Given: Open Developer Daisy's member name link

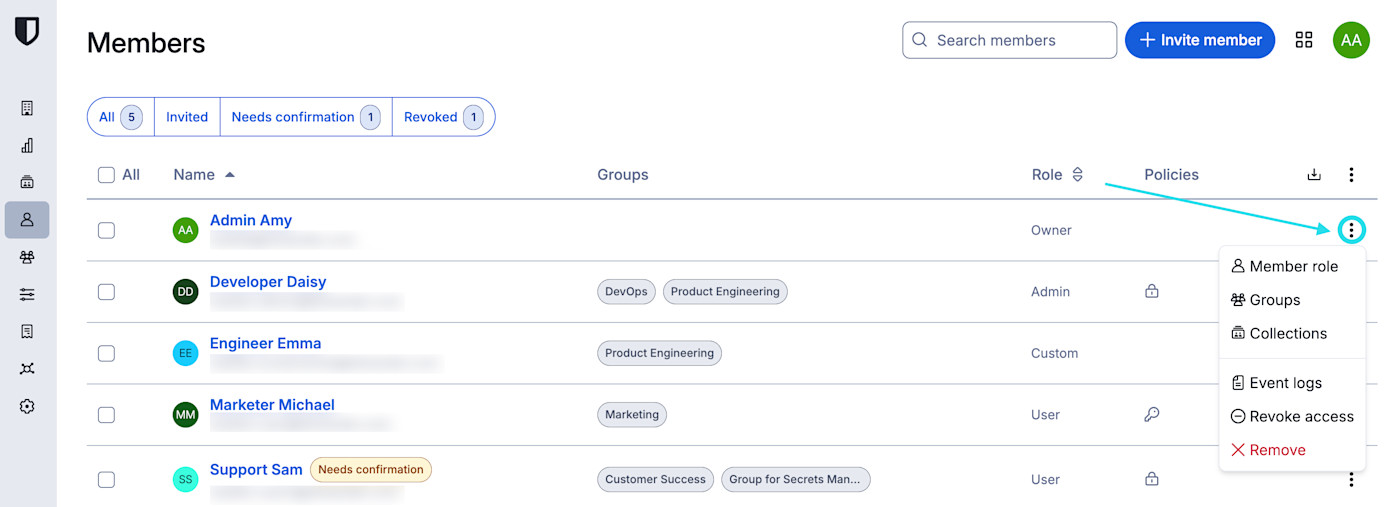Looking at the screenshot, I should [x=268, y=282].
